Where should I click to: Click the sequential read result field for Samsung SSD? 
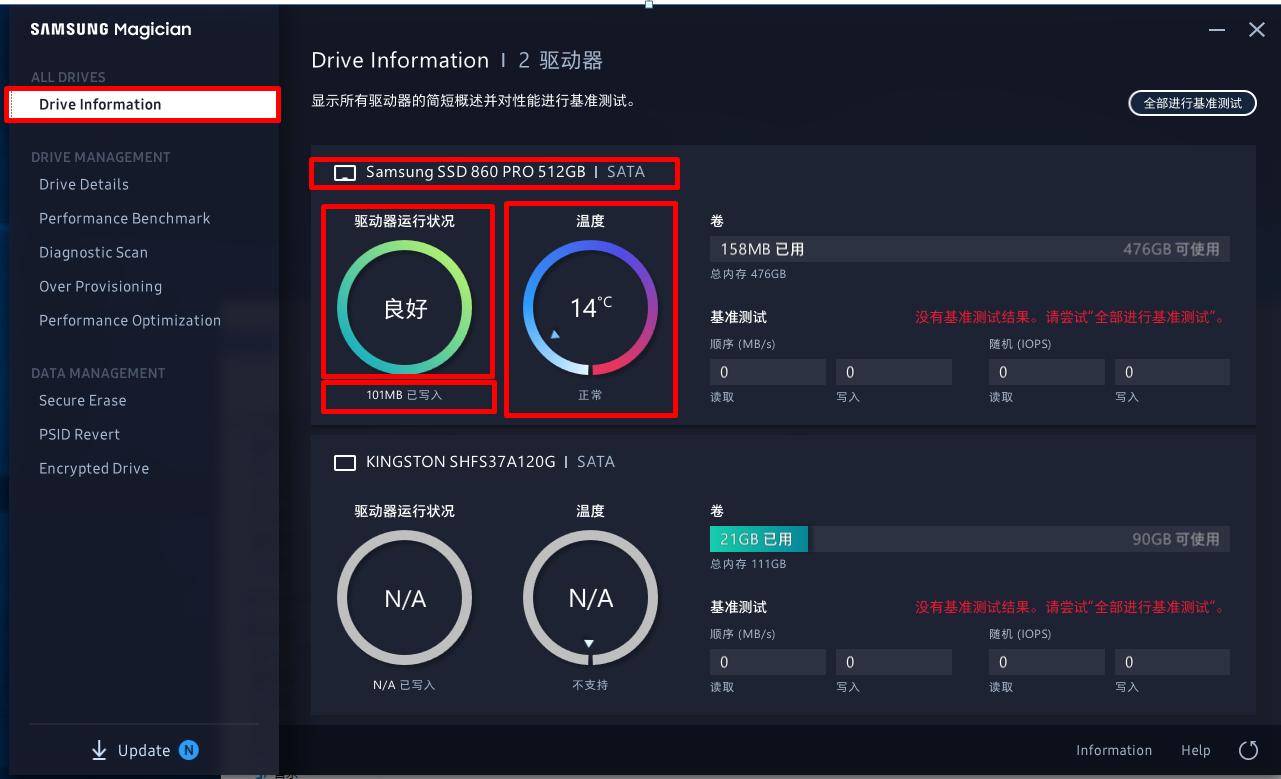768,371
